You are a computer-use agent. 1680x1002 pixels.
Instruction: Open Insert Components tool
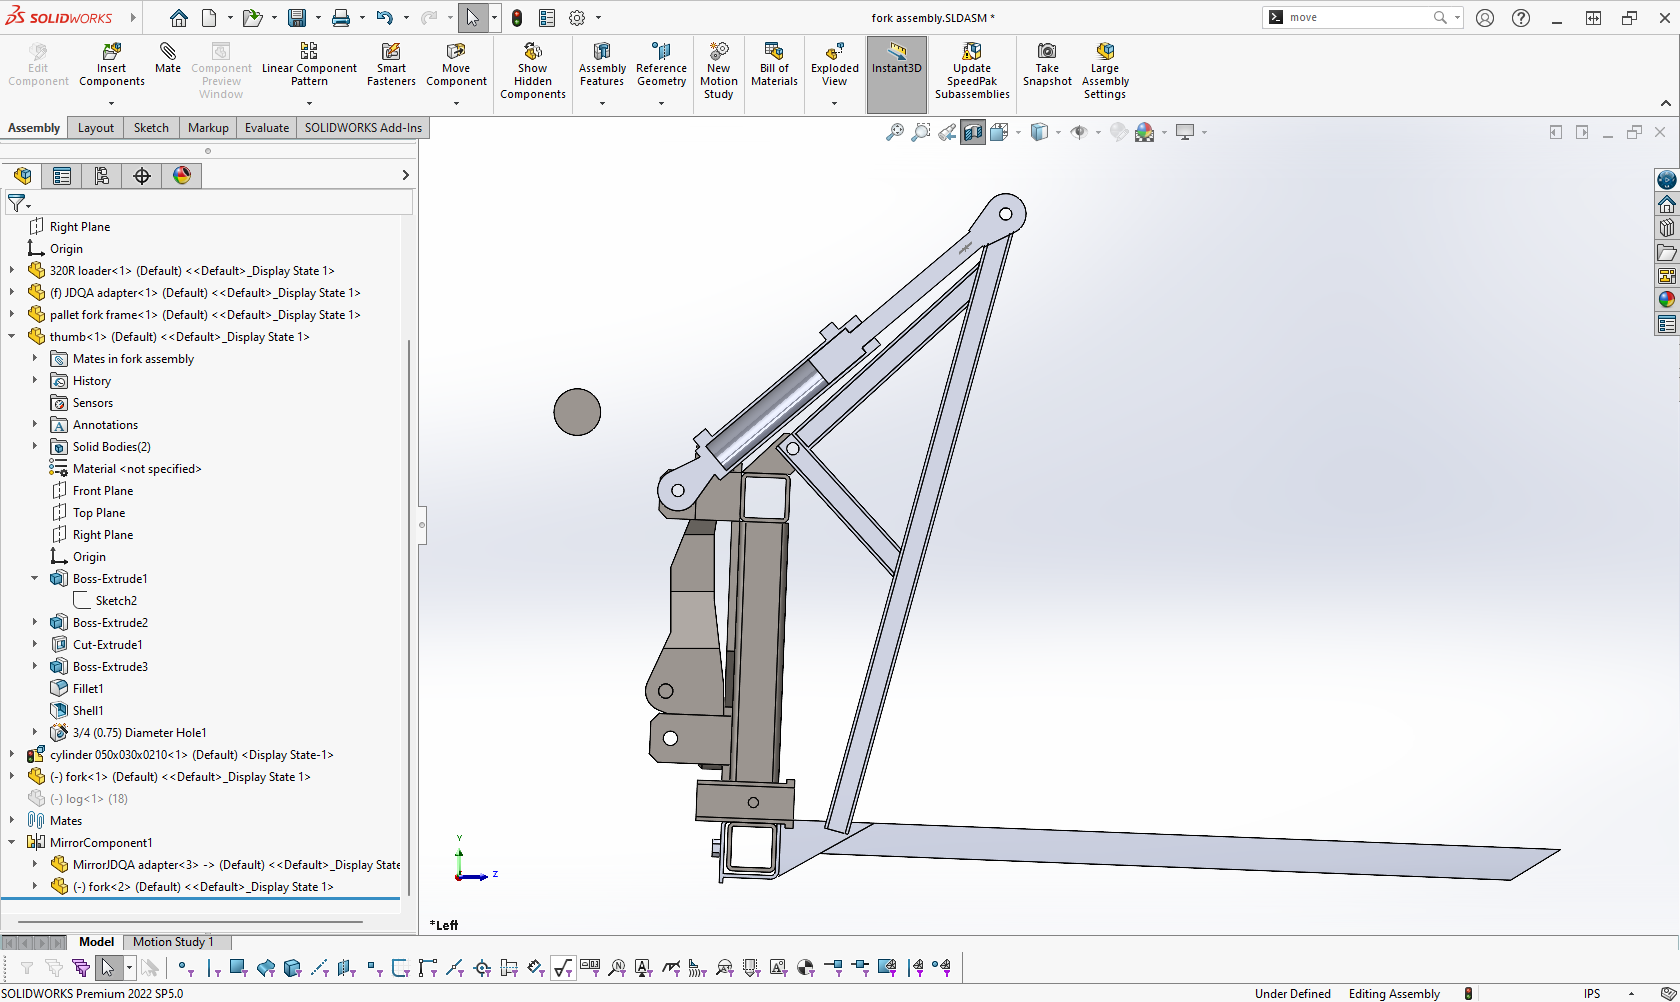coord(112,51)
